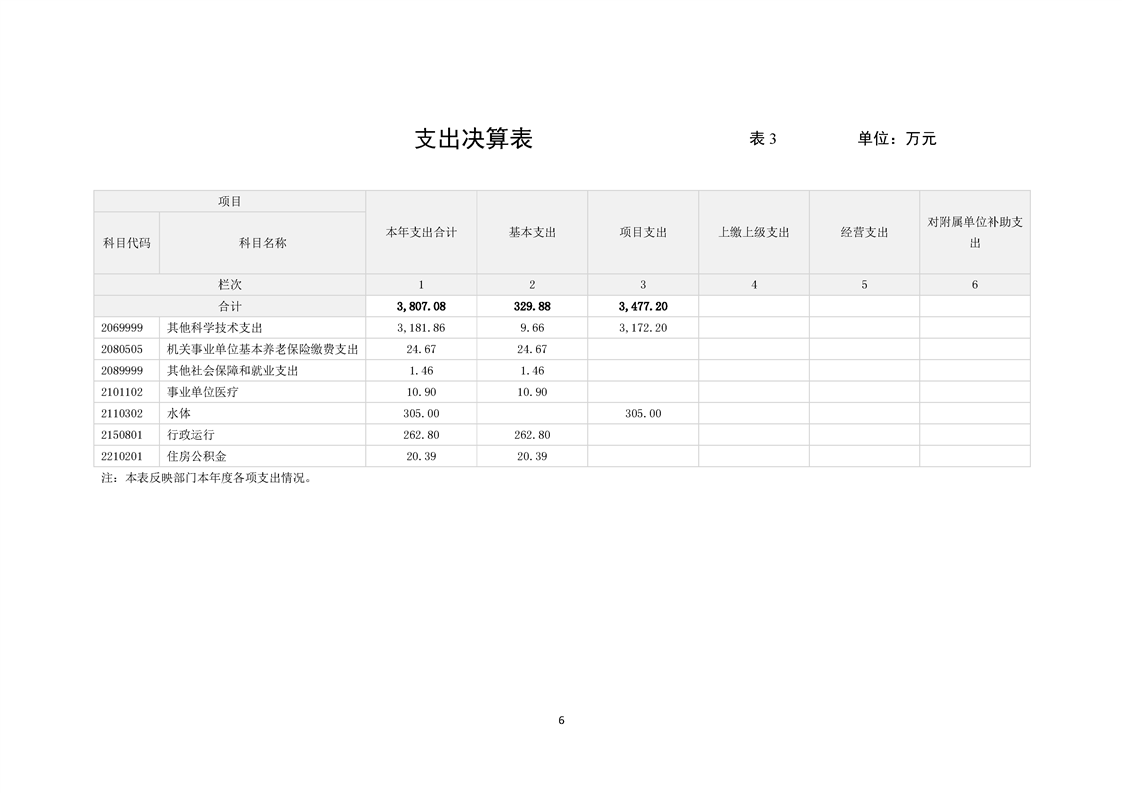Viewport: 1122px width, 793px height.
Task: Select the 基本支出 column header
Action: click(532, 232)
